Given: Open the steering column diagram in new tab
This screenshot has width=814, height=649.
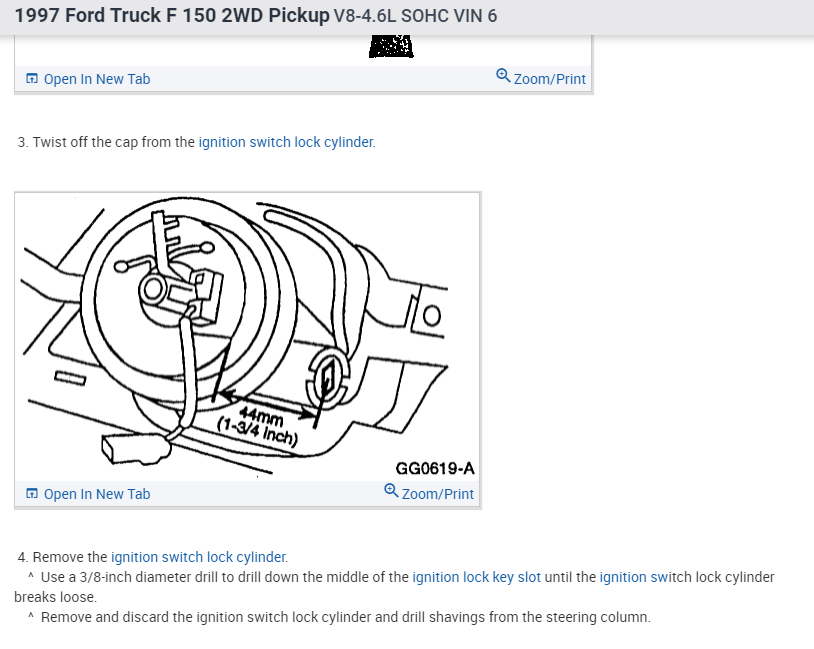Looking at the screenshot, I should click(x=88, y=494).
